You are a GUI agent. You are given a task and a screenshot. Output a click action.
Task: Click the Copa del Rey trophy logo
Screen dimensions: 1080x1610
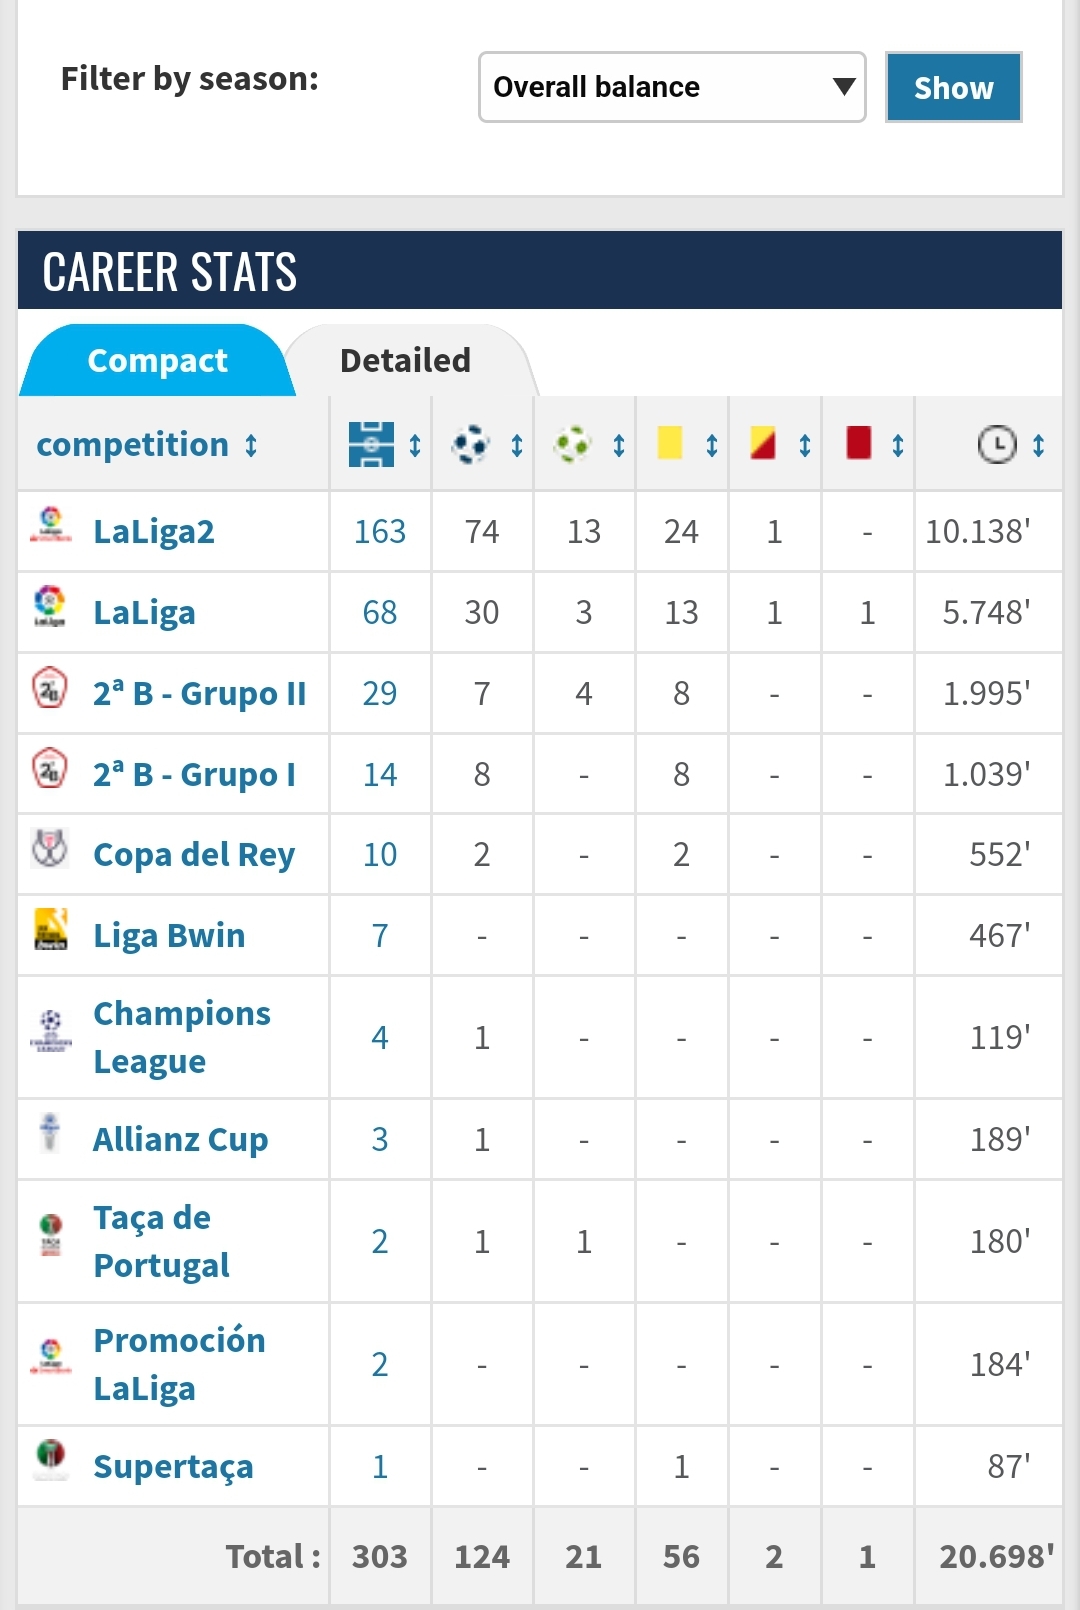(50, 848)
